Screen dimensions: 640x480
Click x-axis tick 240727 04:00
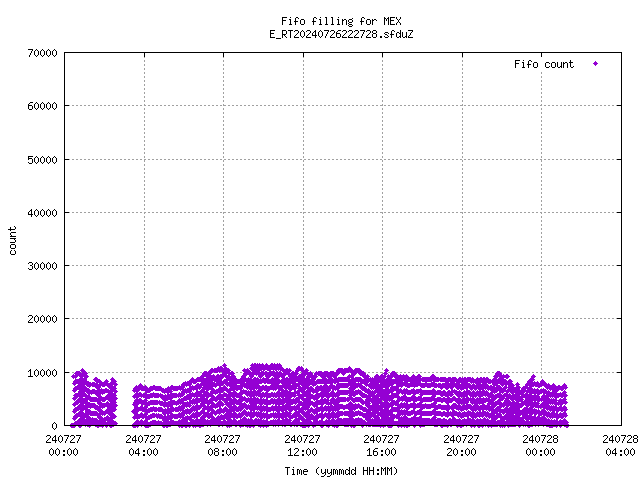pyautogui.click(x=143, y=446)
